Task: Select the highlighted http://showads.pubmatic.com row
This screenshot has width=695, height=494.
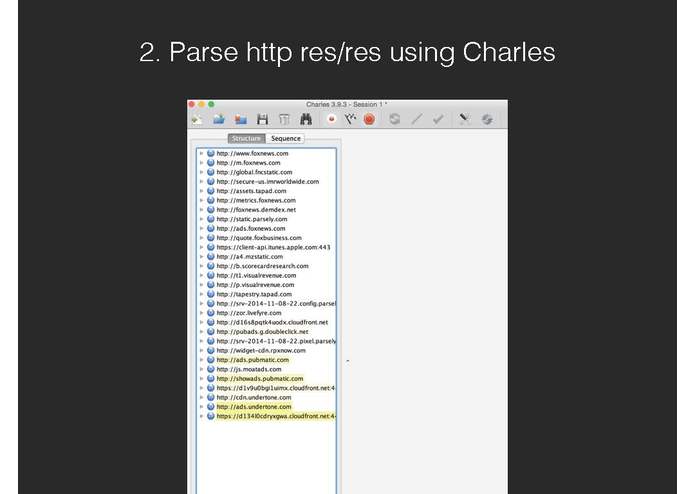Action: click(266, 378)
